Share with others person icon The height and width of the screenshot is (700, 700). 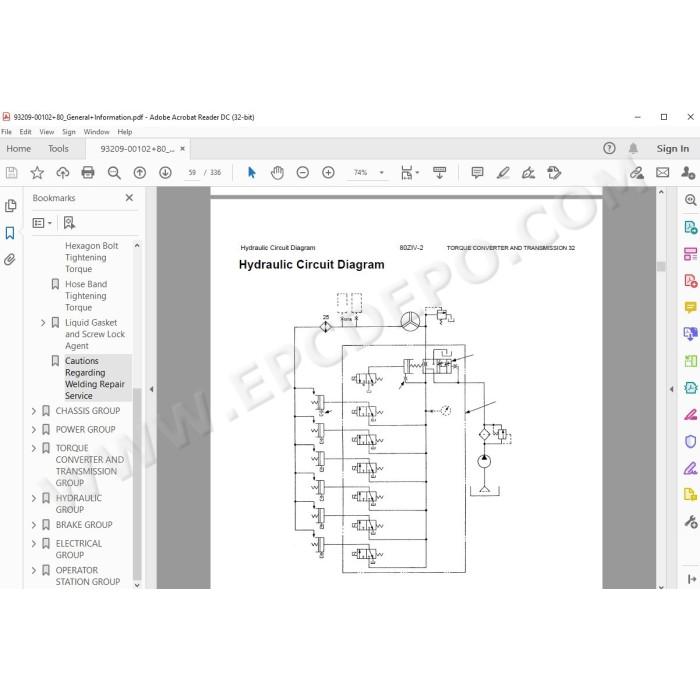[688, 173]
